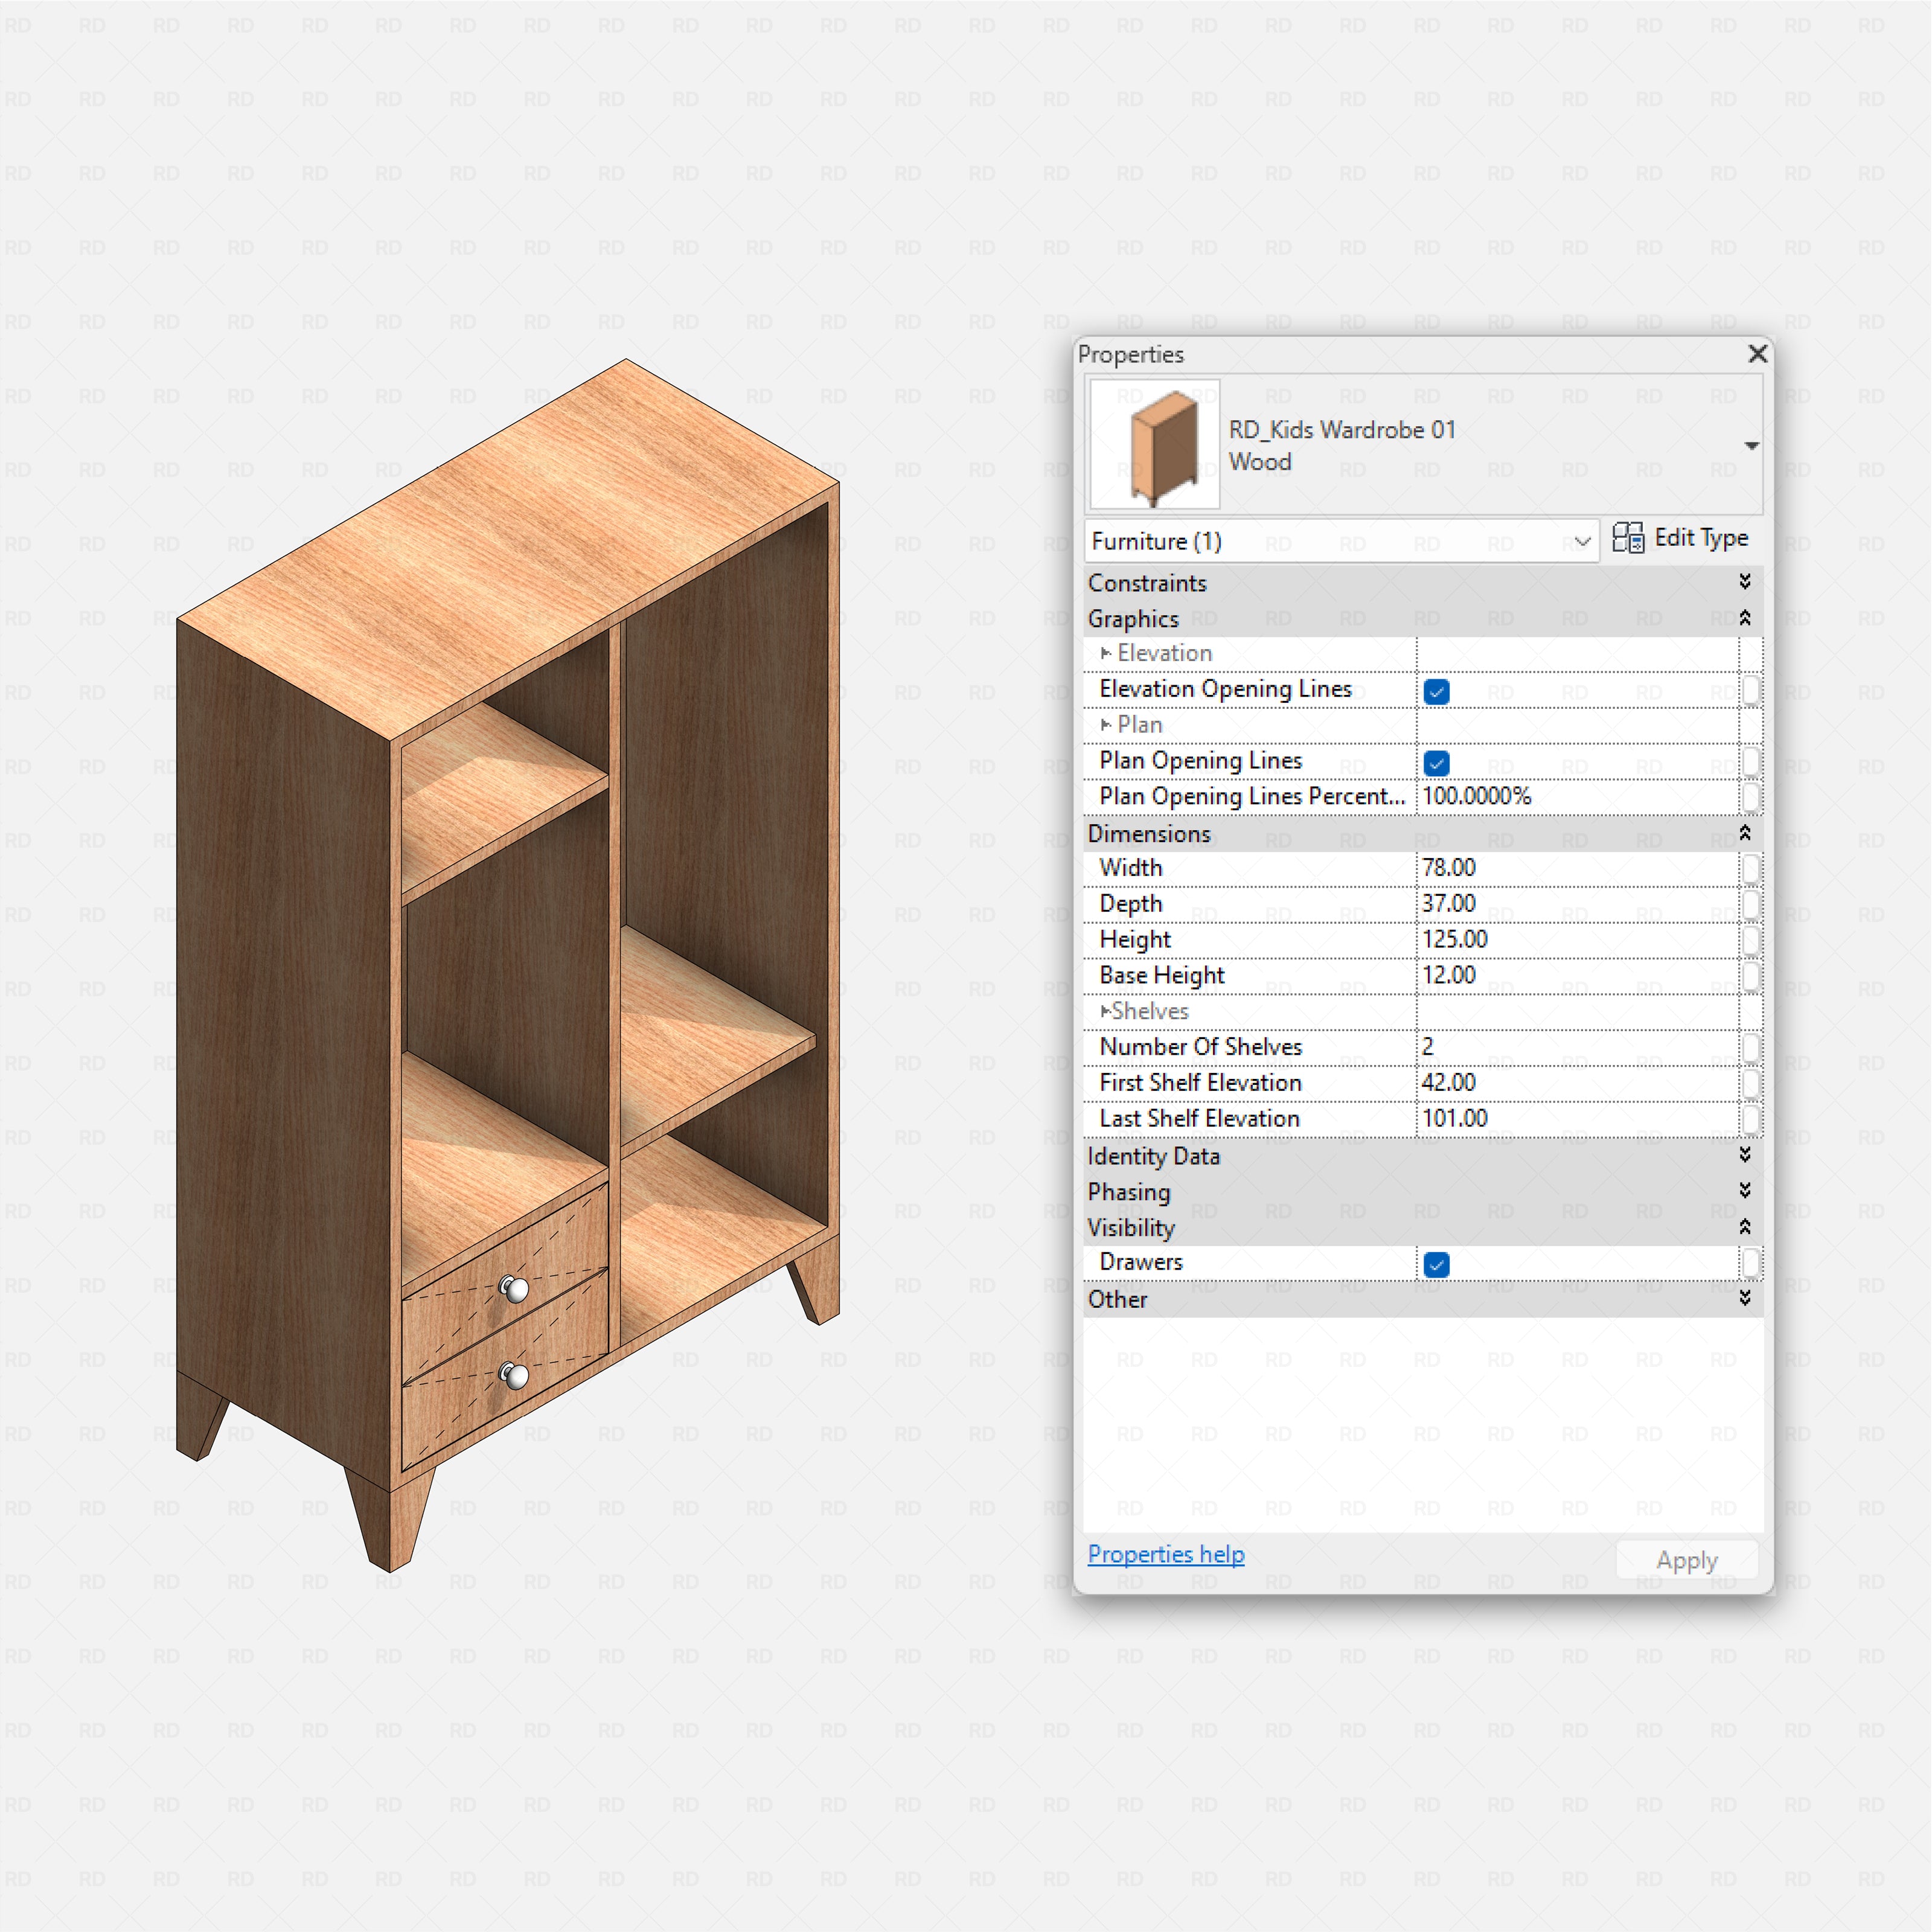This screenshot has width=1932, height=1932.
Task: Uncheck Elevation Opening Lines checkbox
Action: [x=1436, y=691]
